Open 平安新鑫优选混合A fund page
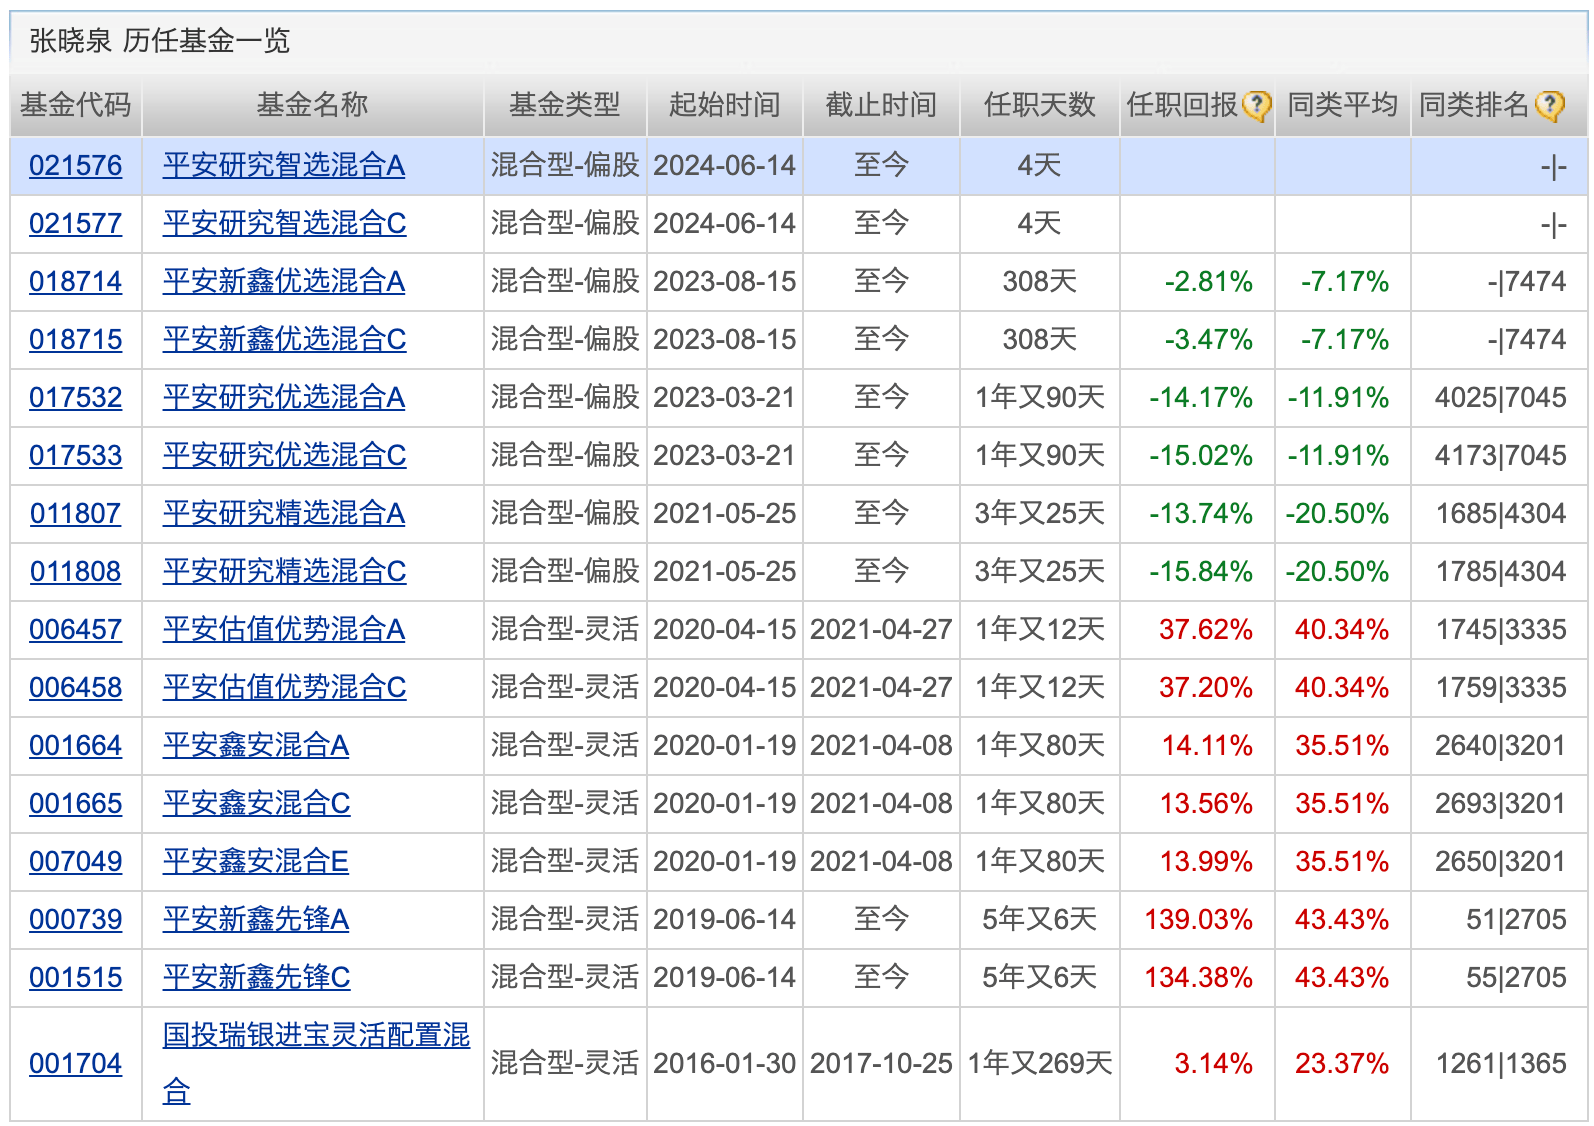1594x1126 pixels. [x=284, y=281]
